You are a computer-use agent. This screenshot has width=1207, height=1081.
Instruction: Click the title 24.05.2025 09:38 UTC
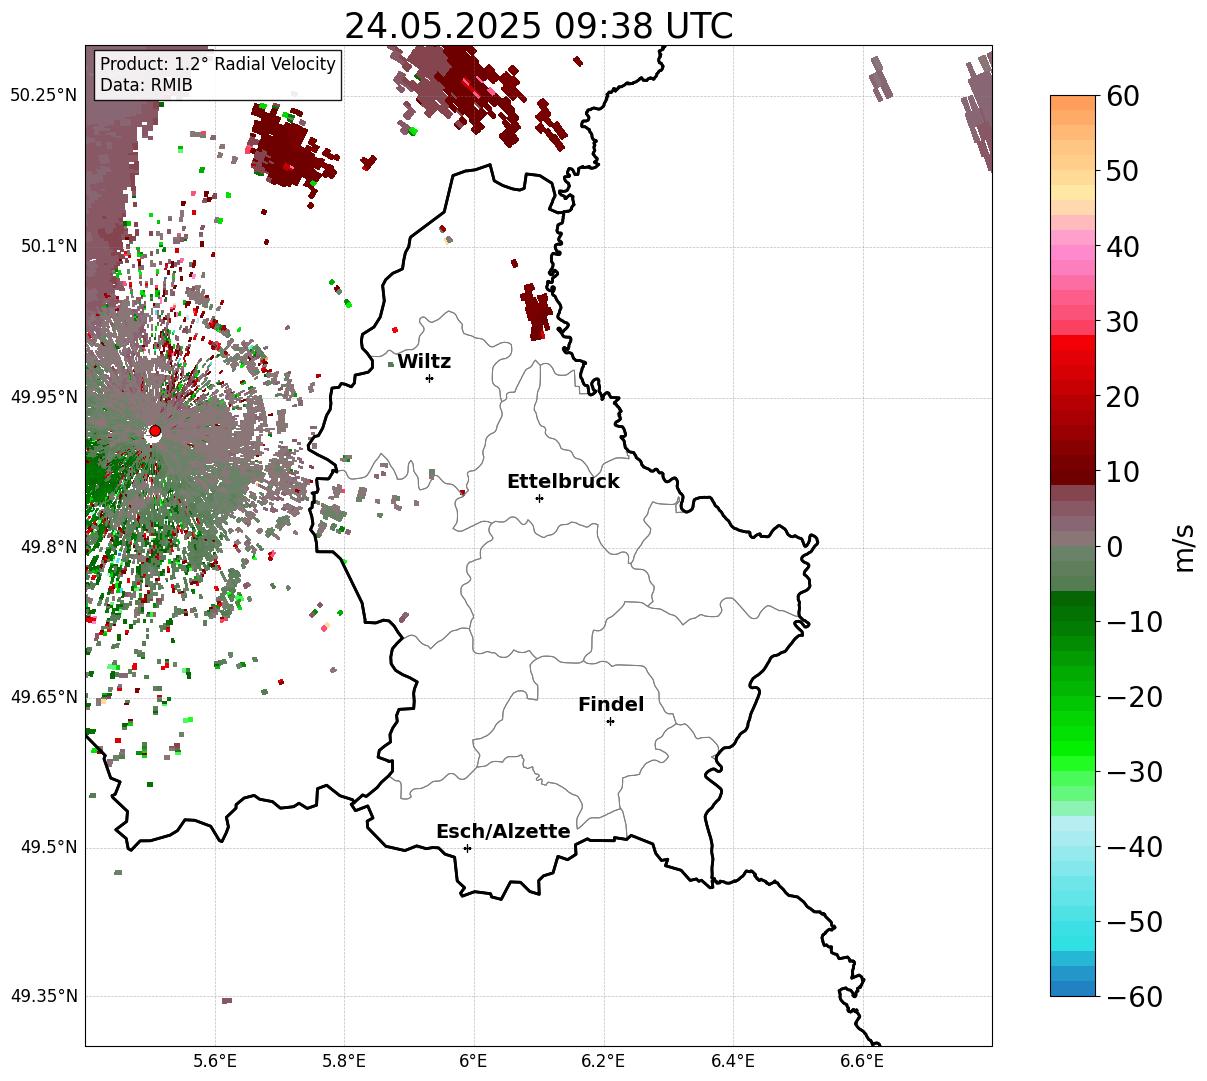[539, 26]
